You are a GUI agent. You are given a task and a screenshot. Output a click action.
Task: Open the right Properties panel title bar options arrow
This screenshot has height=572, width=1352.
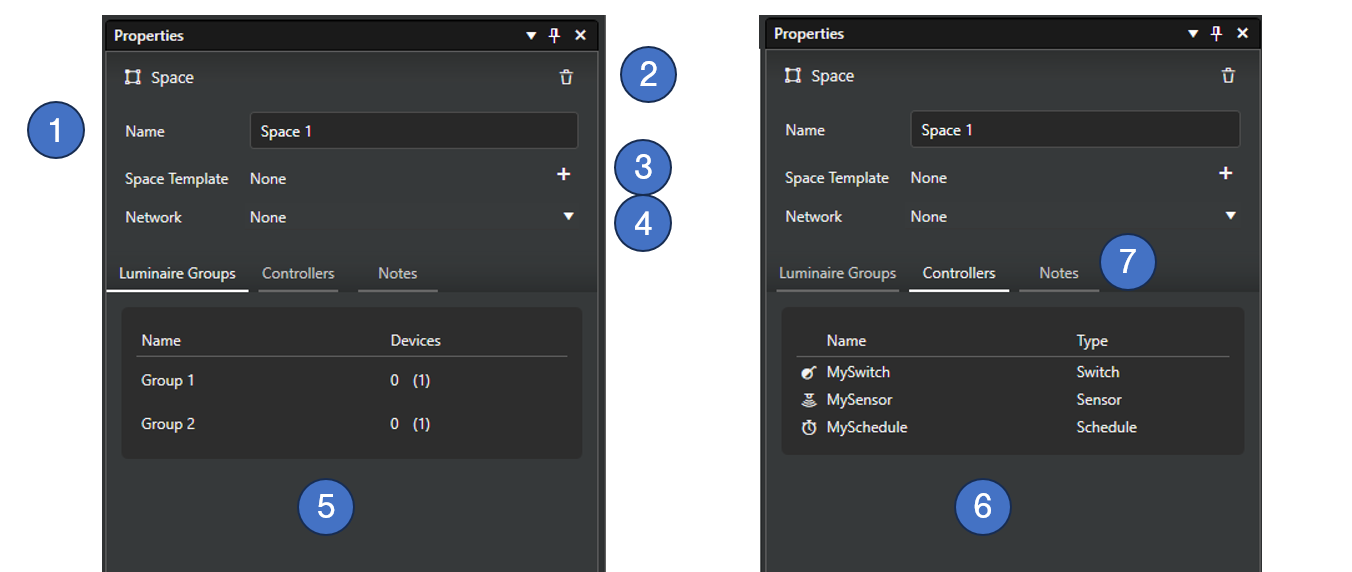1193,34
